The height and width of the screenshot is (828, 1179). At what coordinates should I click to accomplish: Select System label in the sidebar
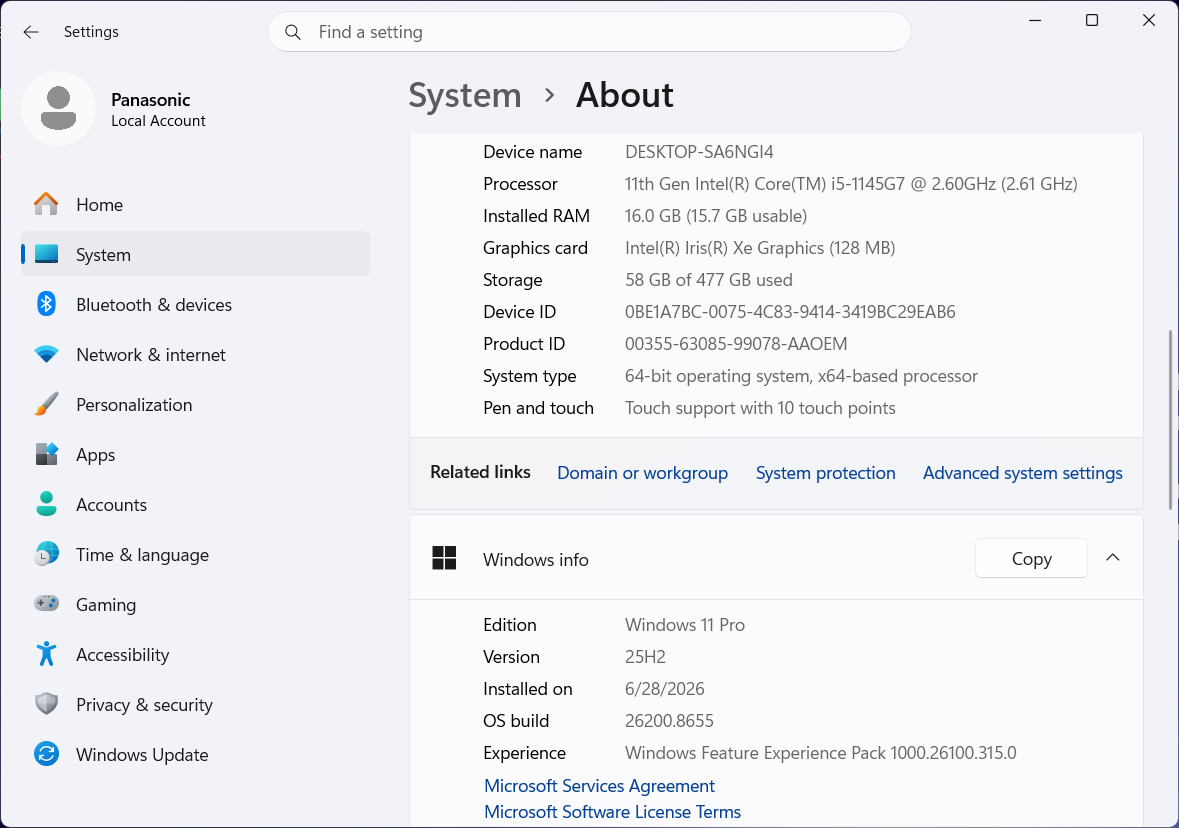pyautogui.click(x=103, y=255)
